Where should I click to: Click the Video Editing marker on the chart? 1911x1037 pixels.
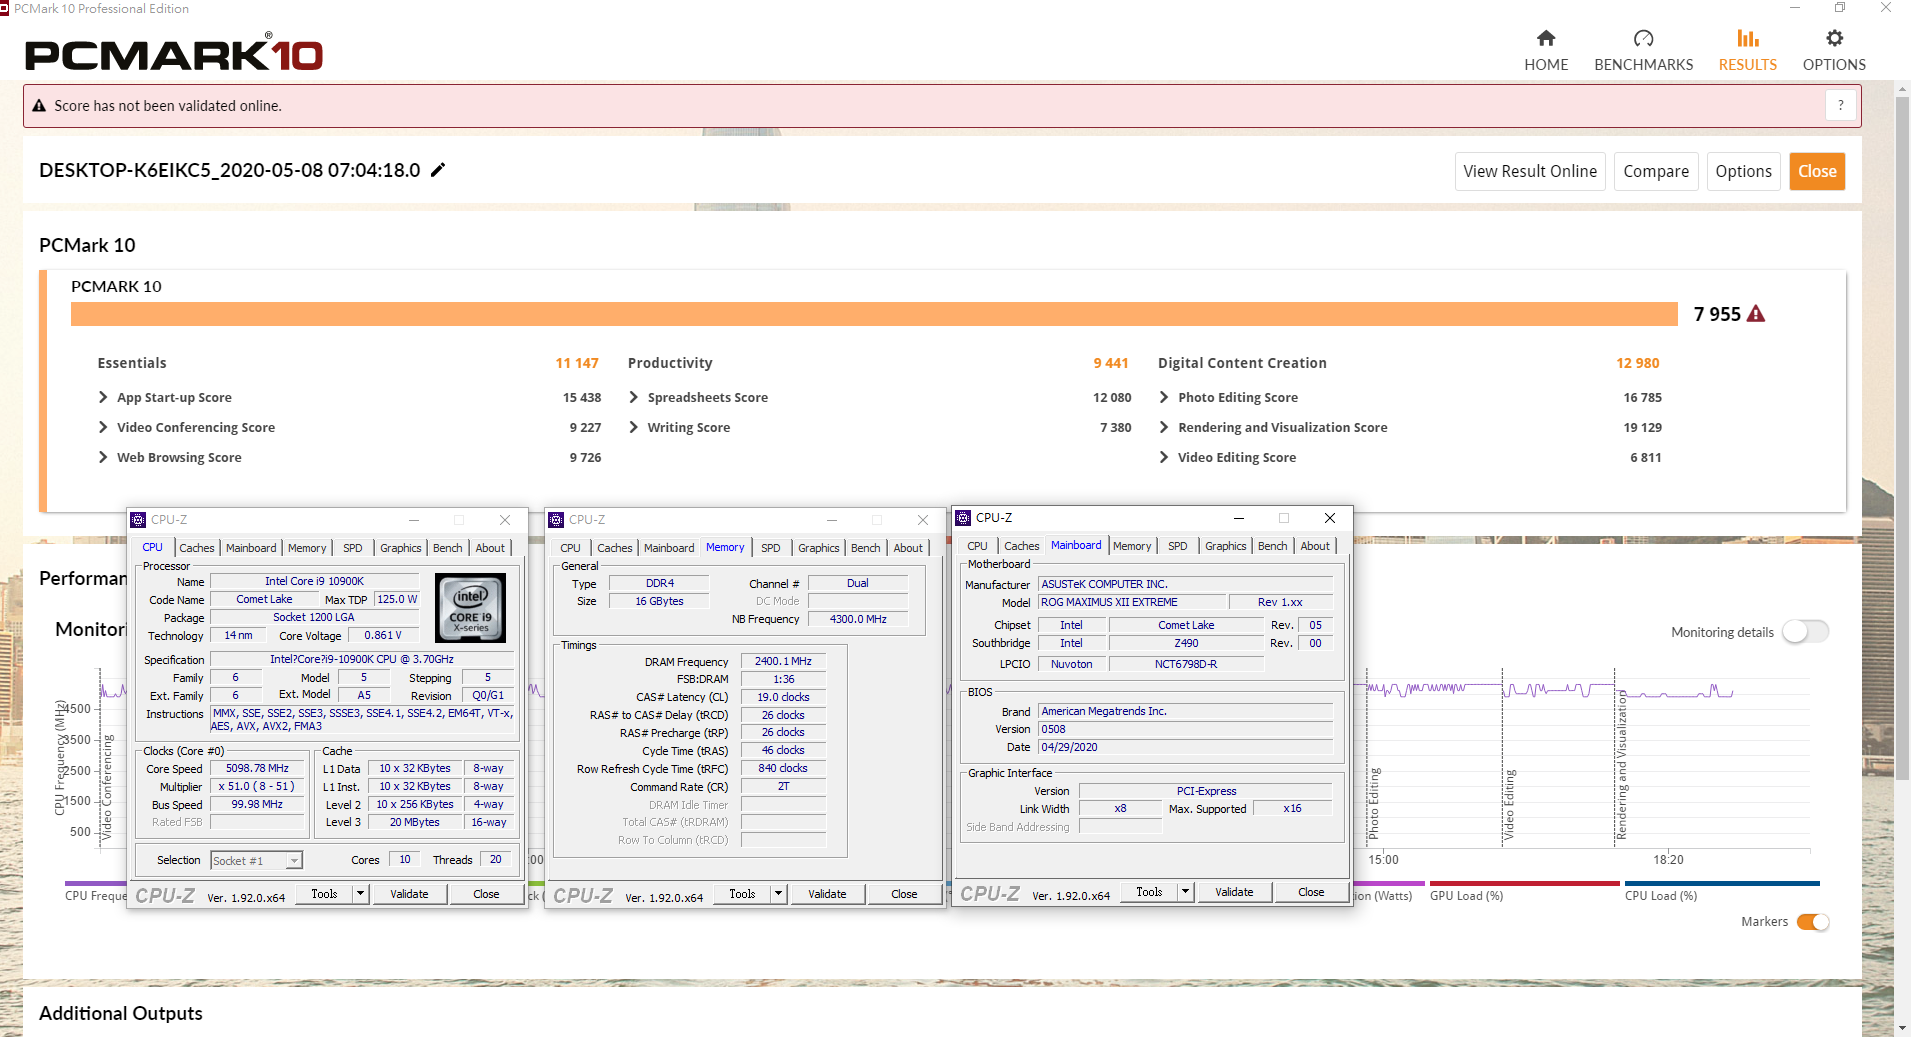coord(1509,805)
